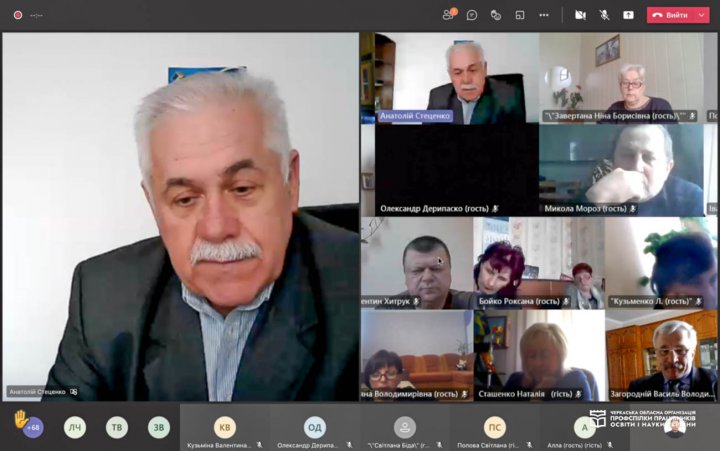Select the ЛЧ participant avatar
Image resolution: width=720 pixels, height=451 pixels.
point(75,427)
